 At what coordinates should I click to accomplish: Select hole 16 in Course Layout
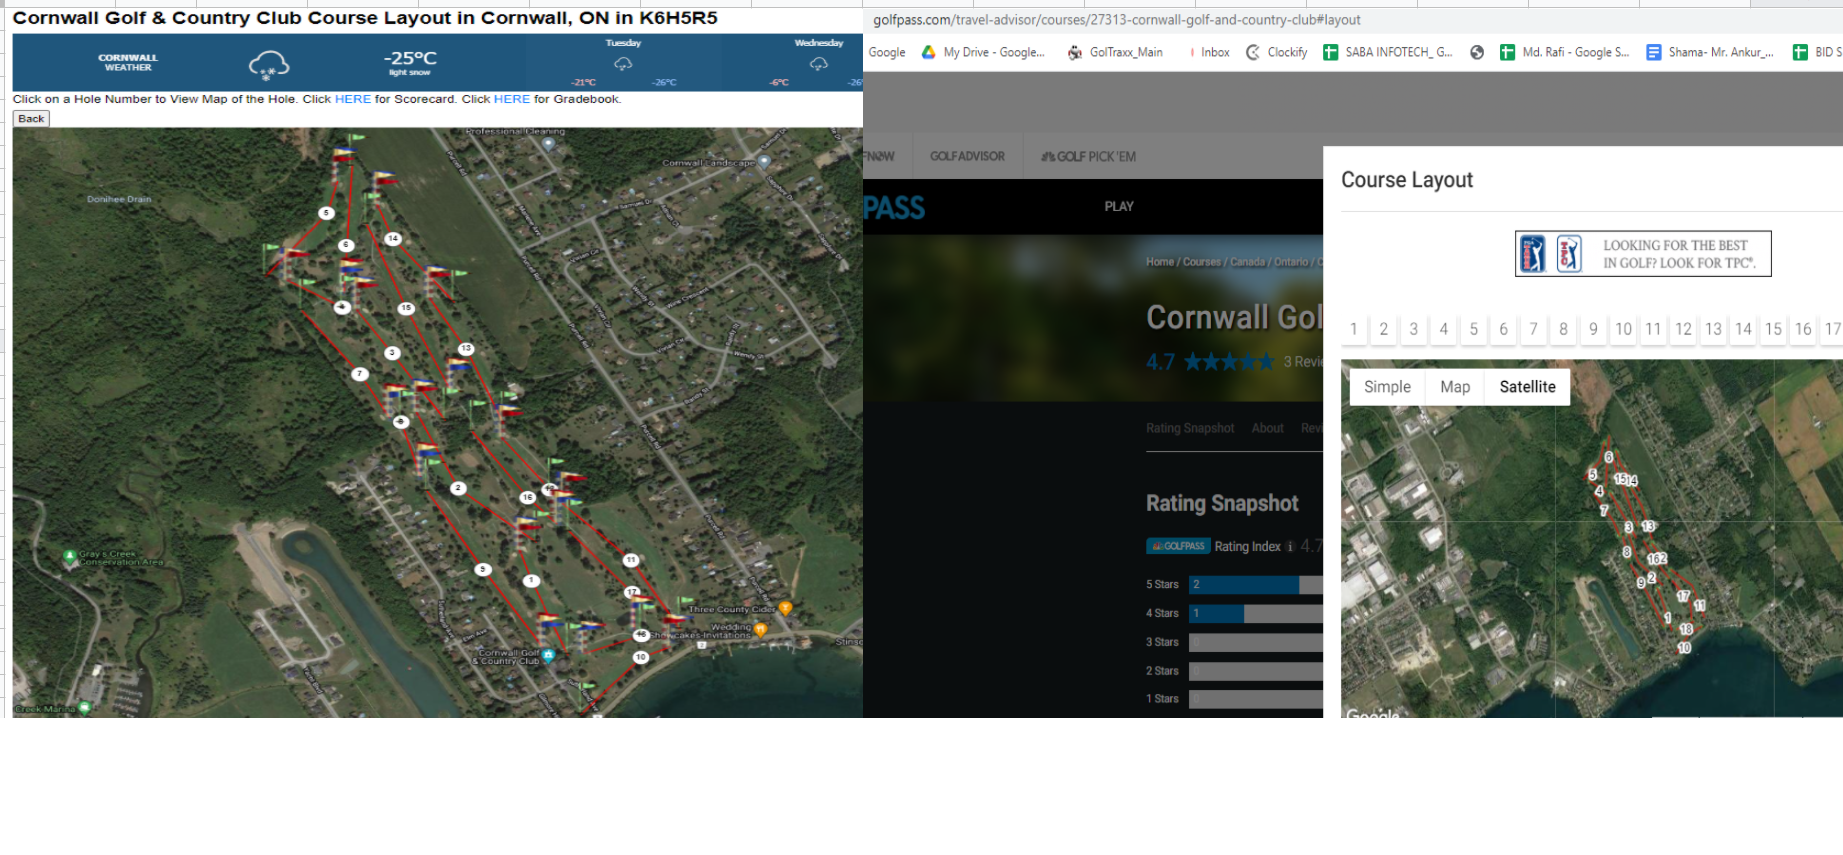(x=1803, y=329)
